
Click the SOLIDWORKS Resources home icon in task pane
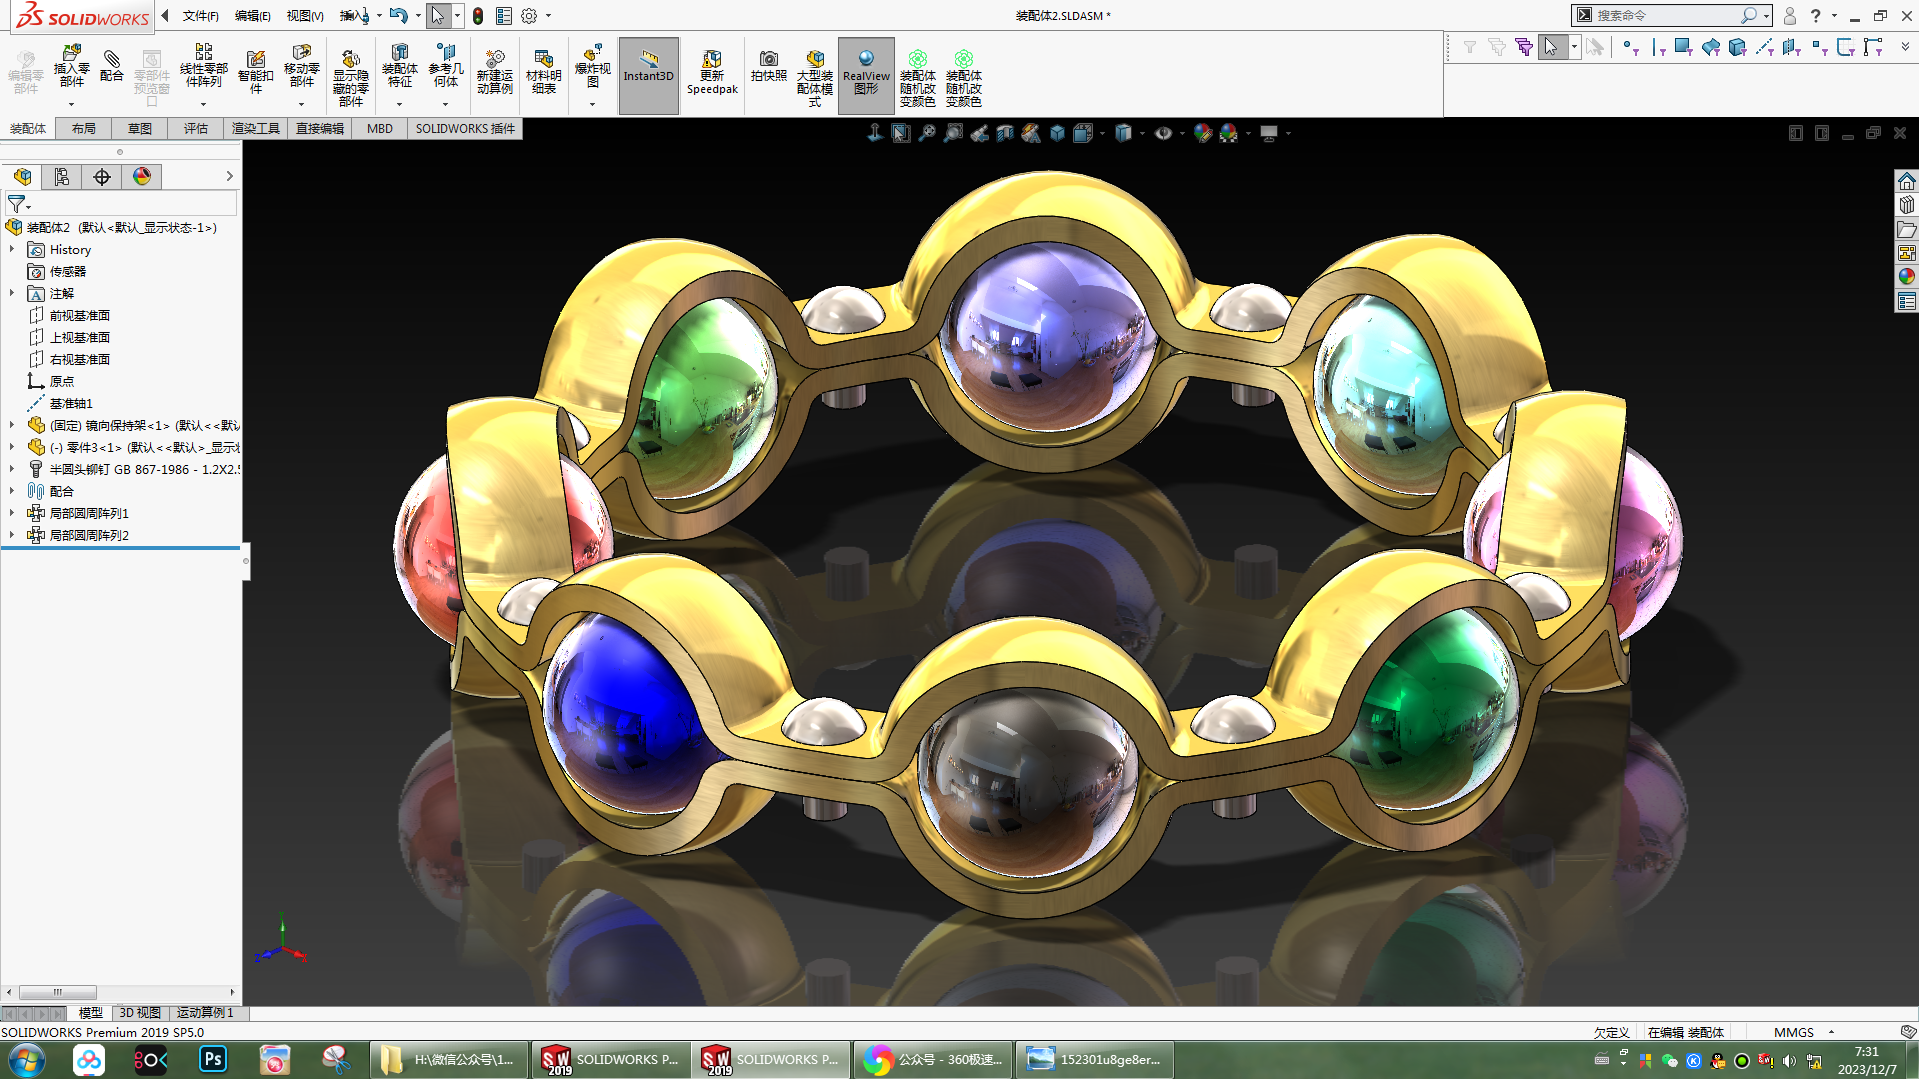pos(1907,181)
